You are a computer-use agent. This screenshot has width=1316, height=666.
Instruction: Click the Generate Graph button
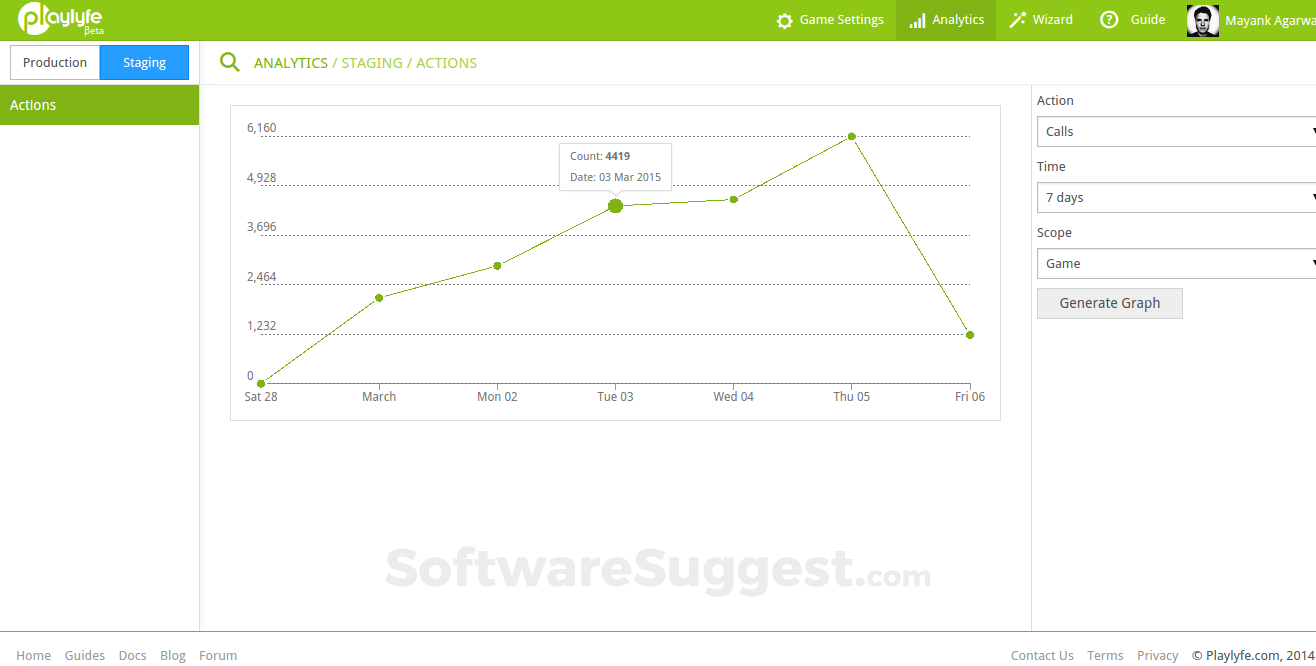tap(1109, 303)
